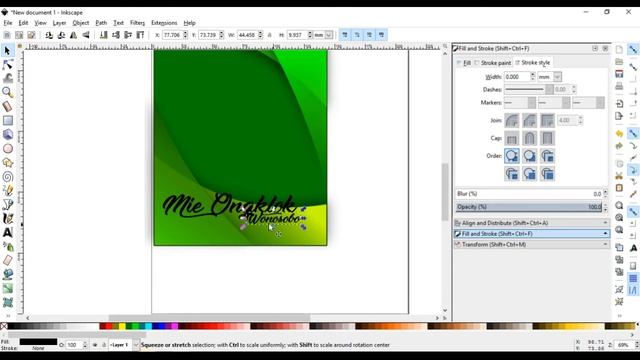The width and height of the screenshot is (640, 360).
Task: Open the Filters menu
Action: [138, 23]
